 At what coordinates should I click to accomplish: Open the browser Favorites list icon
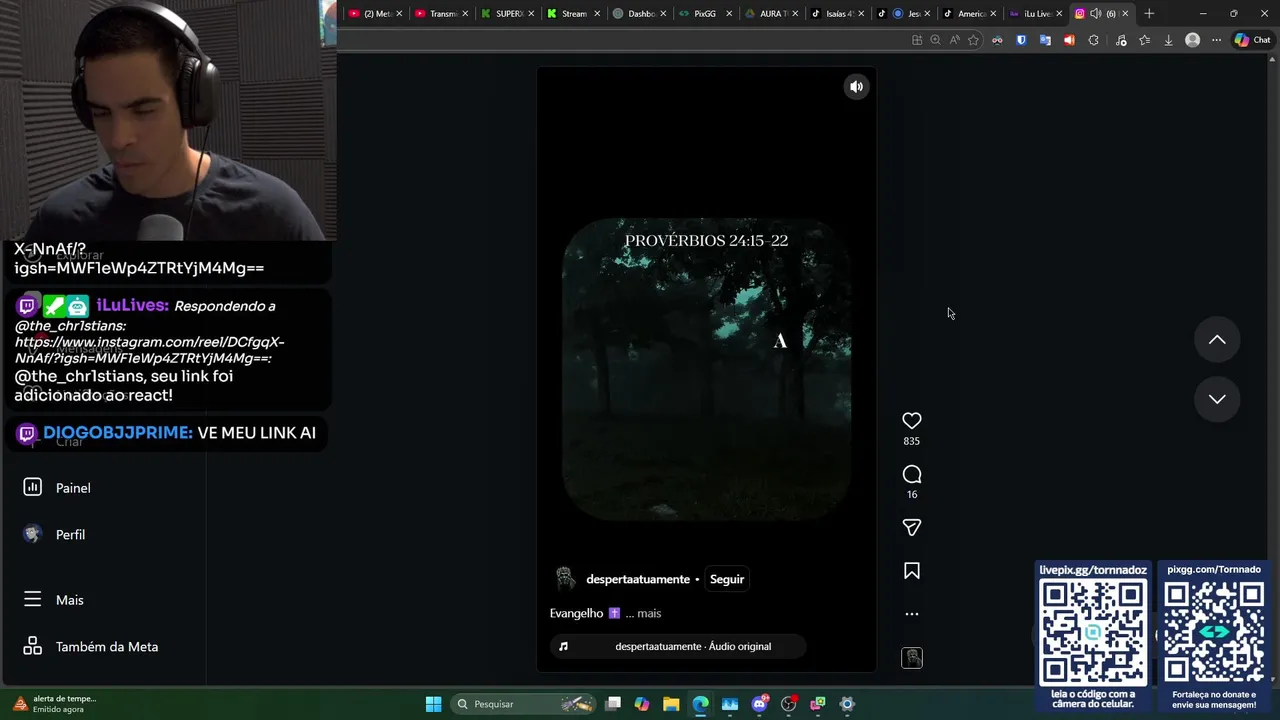(1144, 40)
